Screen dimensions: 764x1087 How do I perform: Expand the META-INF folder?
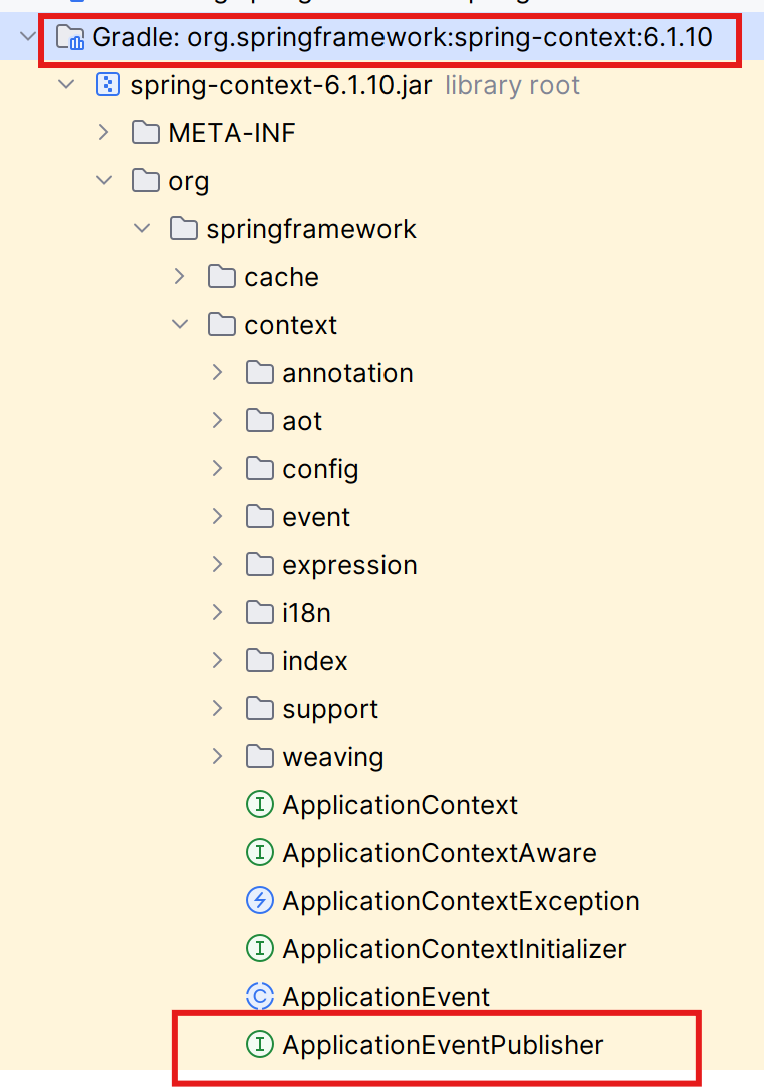coord(104,133)
